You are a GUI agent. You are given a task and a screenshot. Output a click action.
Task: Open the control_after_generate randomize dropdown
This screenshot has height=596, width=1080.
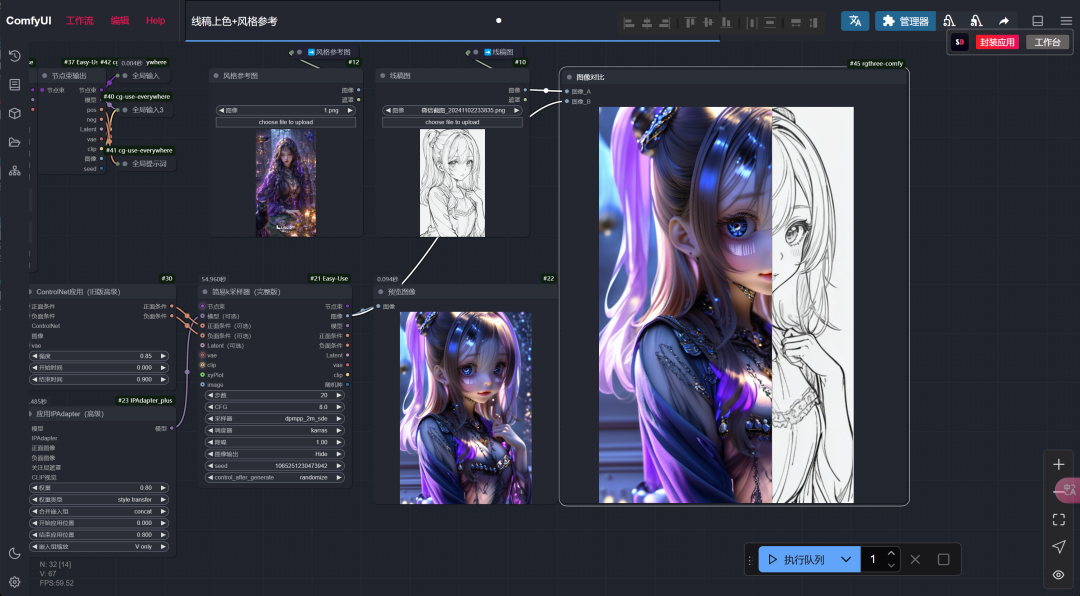coord(276,477)
